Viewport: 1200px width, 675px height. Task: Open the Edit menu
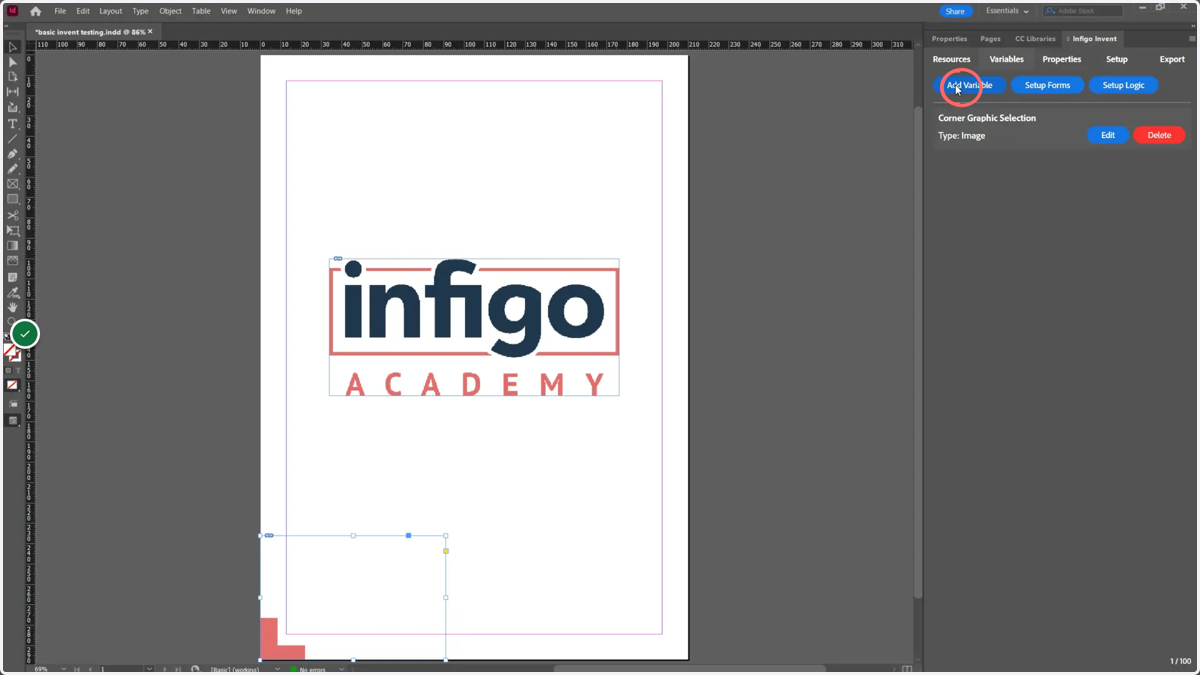tap(83, 11)
